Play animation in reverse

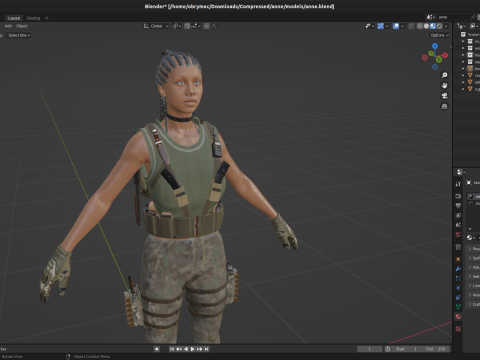point(186,349)
